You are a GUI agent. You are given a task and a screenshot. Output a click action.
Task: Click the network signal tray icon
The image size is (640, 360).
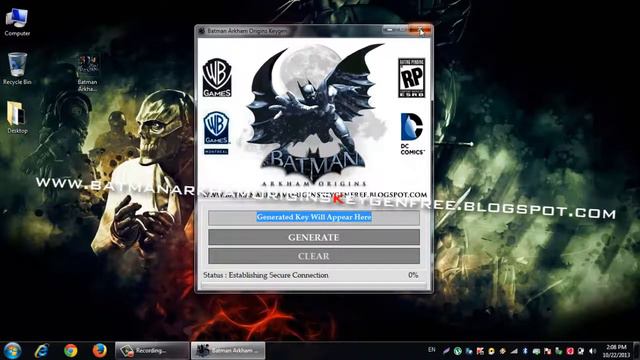point(514,351)
